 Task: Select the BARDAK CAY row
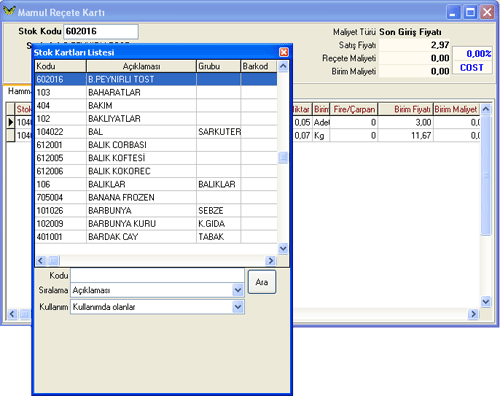[x=156, y=237]
